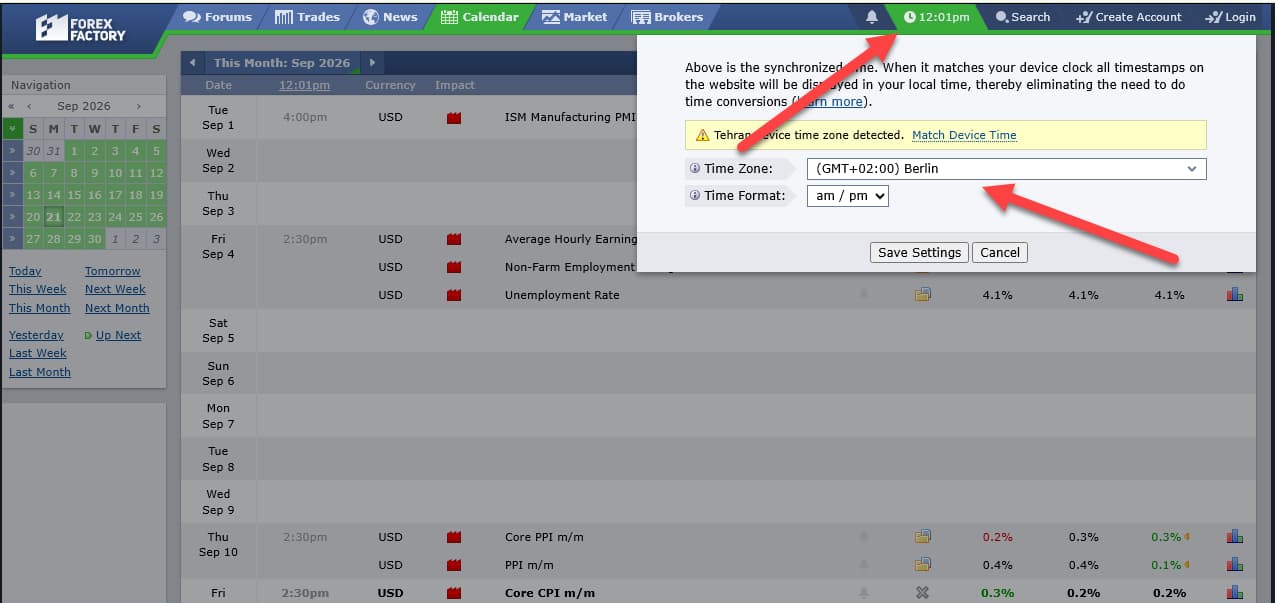
Task: Select the week row starting with 27
Action: pyautogui.click(x=12, y=239)
